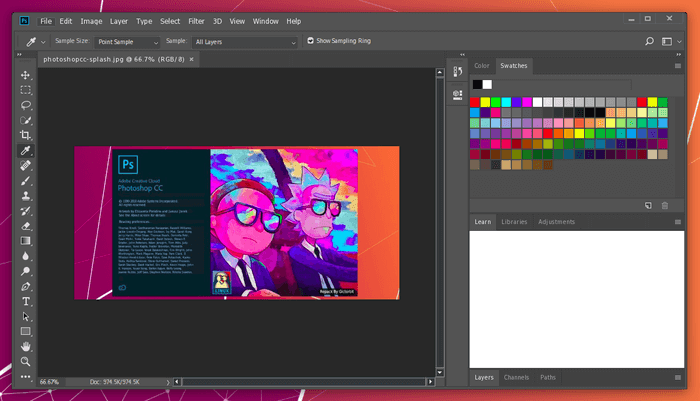
Task: Open the Sample All Layers dropdown
Action: (x=245, y=42)
